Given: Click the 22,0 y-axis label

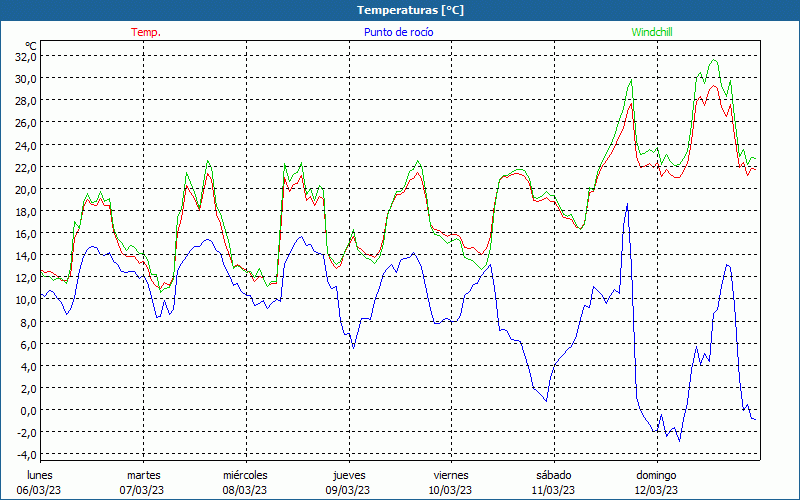Looking at the screenshot, I should click(x=26, y=167).
